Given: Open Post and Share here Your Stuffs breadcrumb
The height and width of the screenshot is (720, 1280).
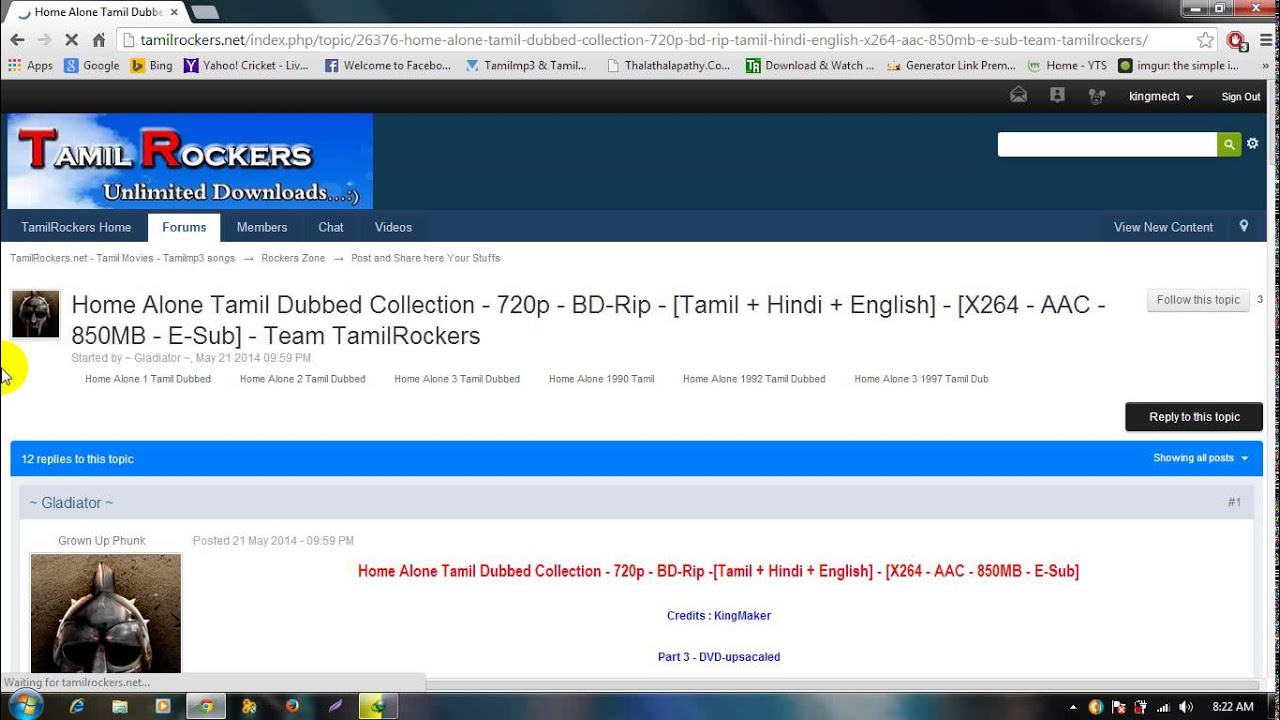Looking at the screenshot, I should pyautogui.click(x=425, y=258).
